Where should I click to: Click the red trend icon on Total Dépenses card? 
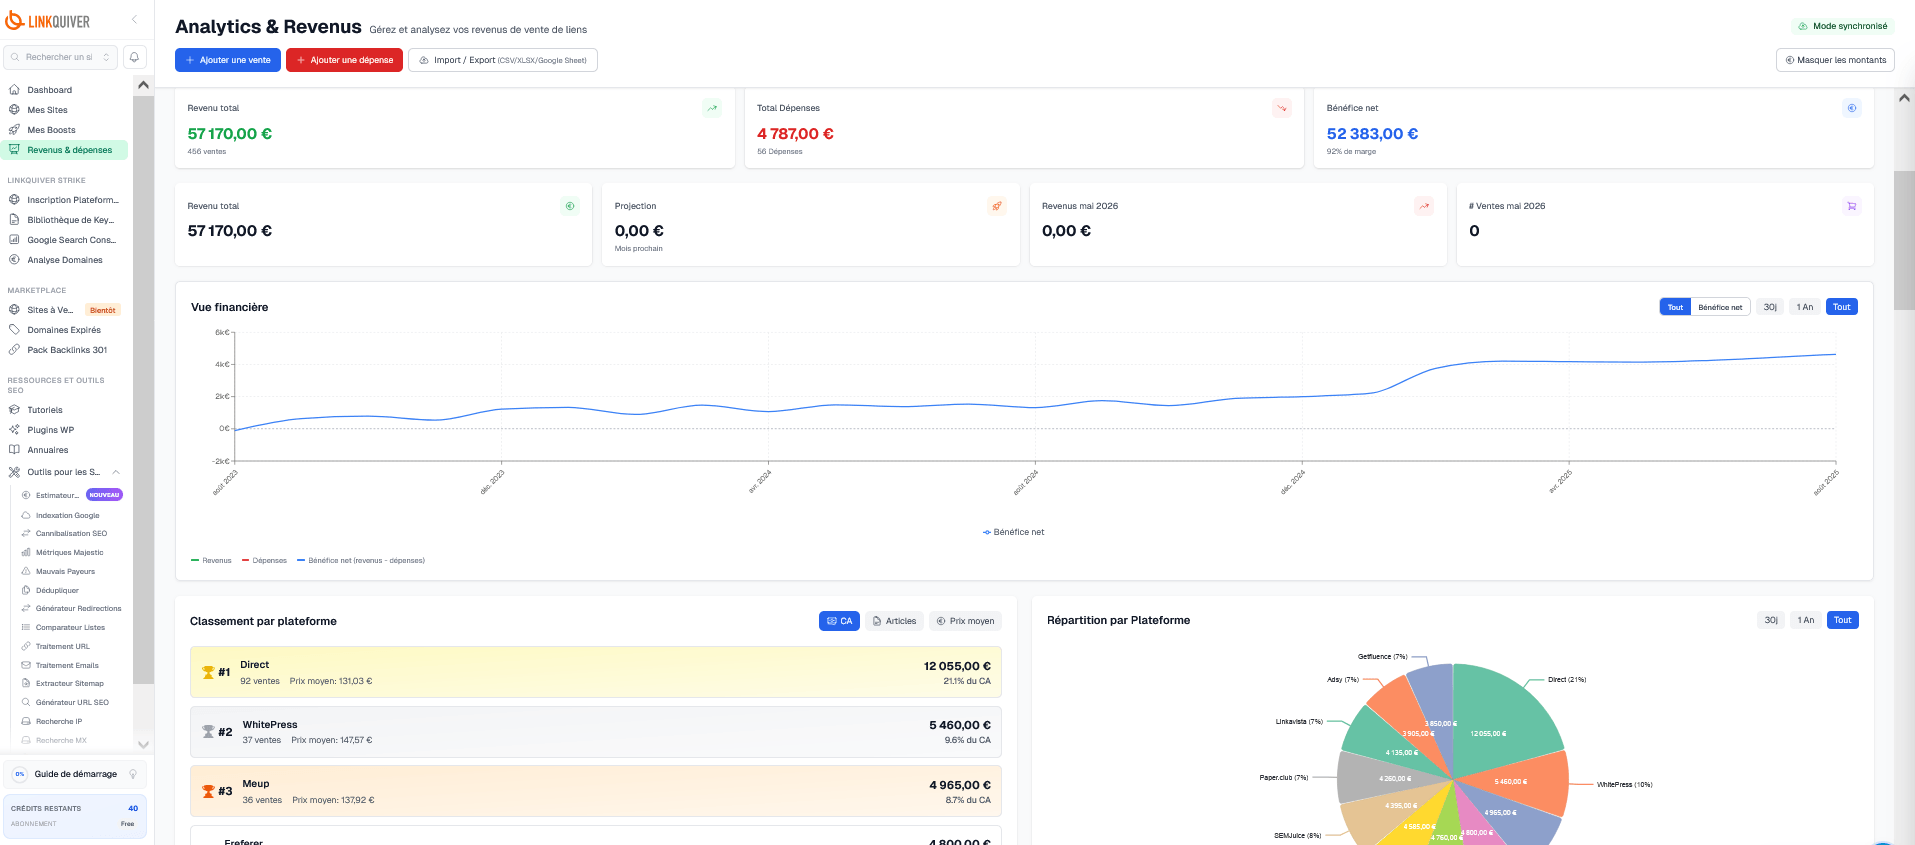click(x=1281, y=108)
